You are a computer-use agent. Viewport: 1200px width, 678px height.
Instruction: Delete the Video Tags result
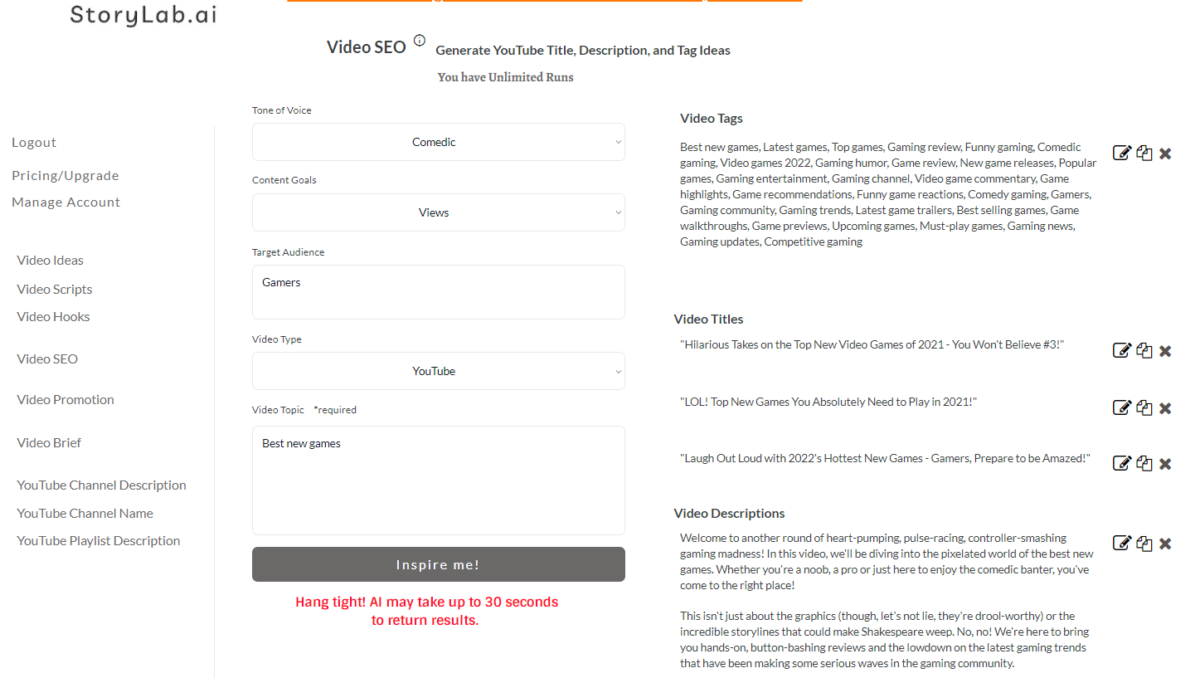pos(1165,153)
